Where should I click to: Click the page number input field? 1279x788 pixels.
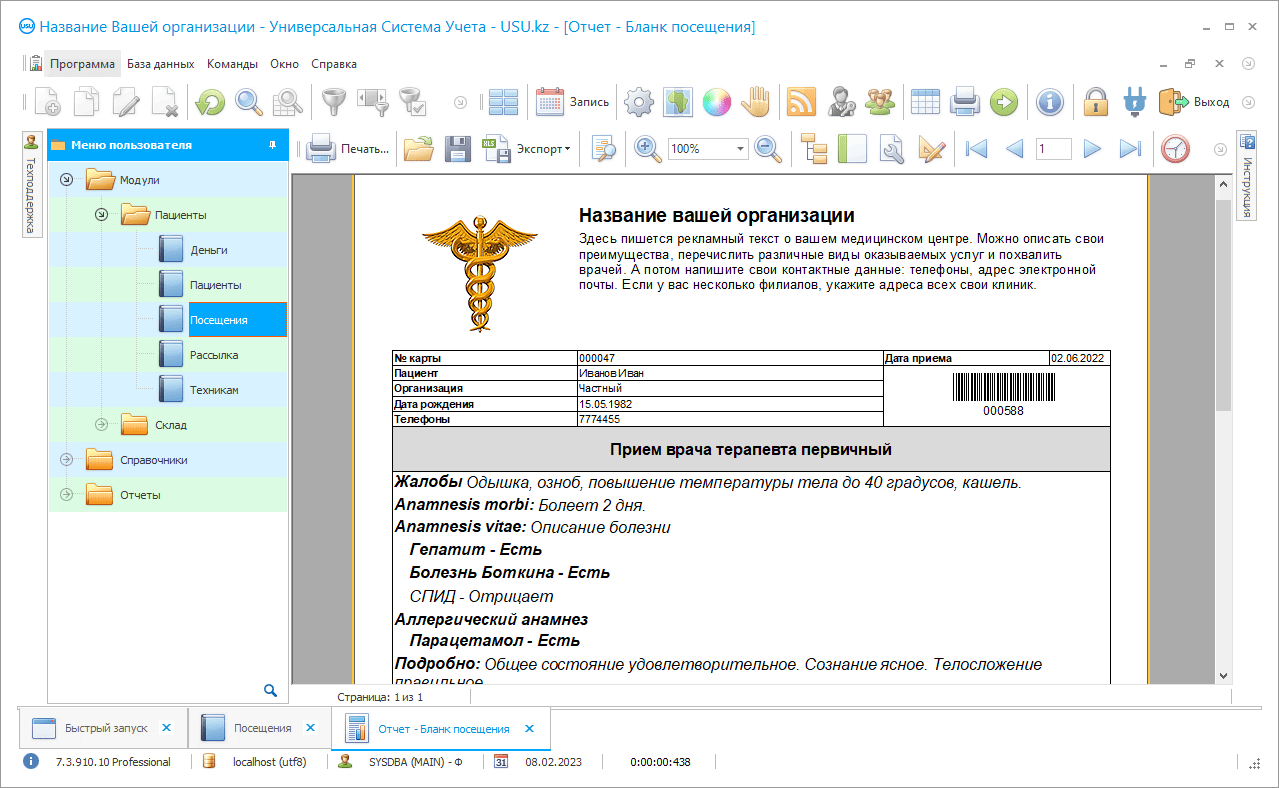[1053, 149]
